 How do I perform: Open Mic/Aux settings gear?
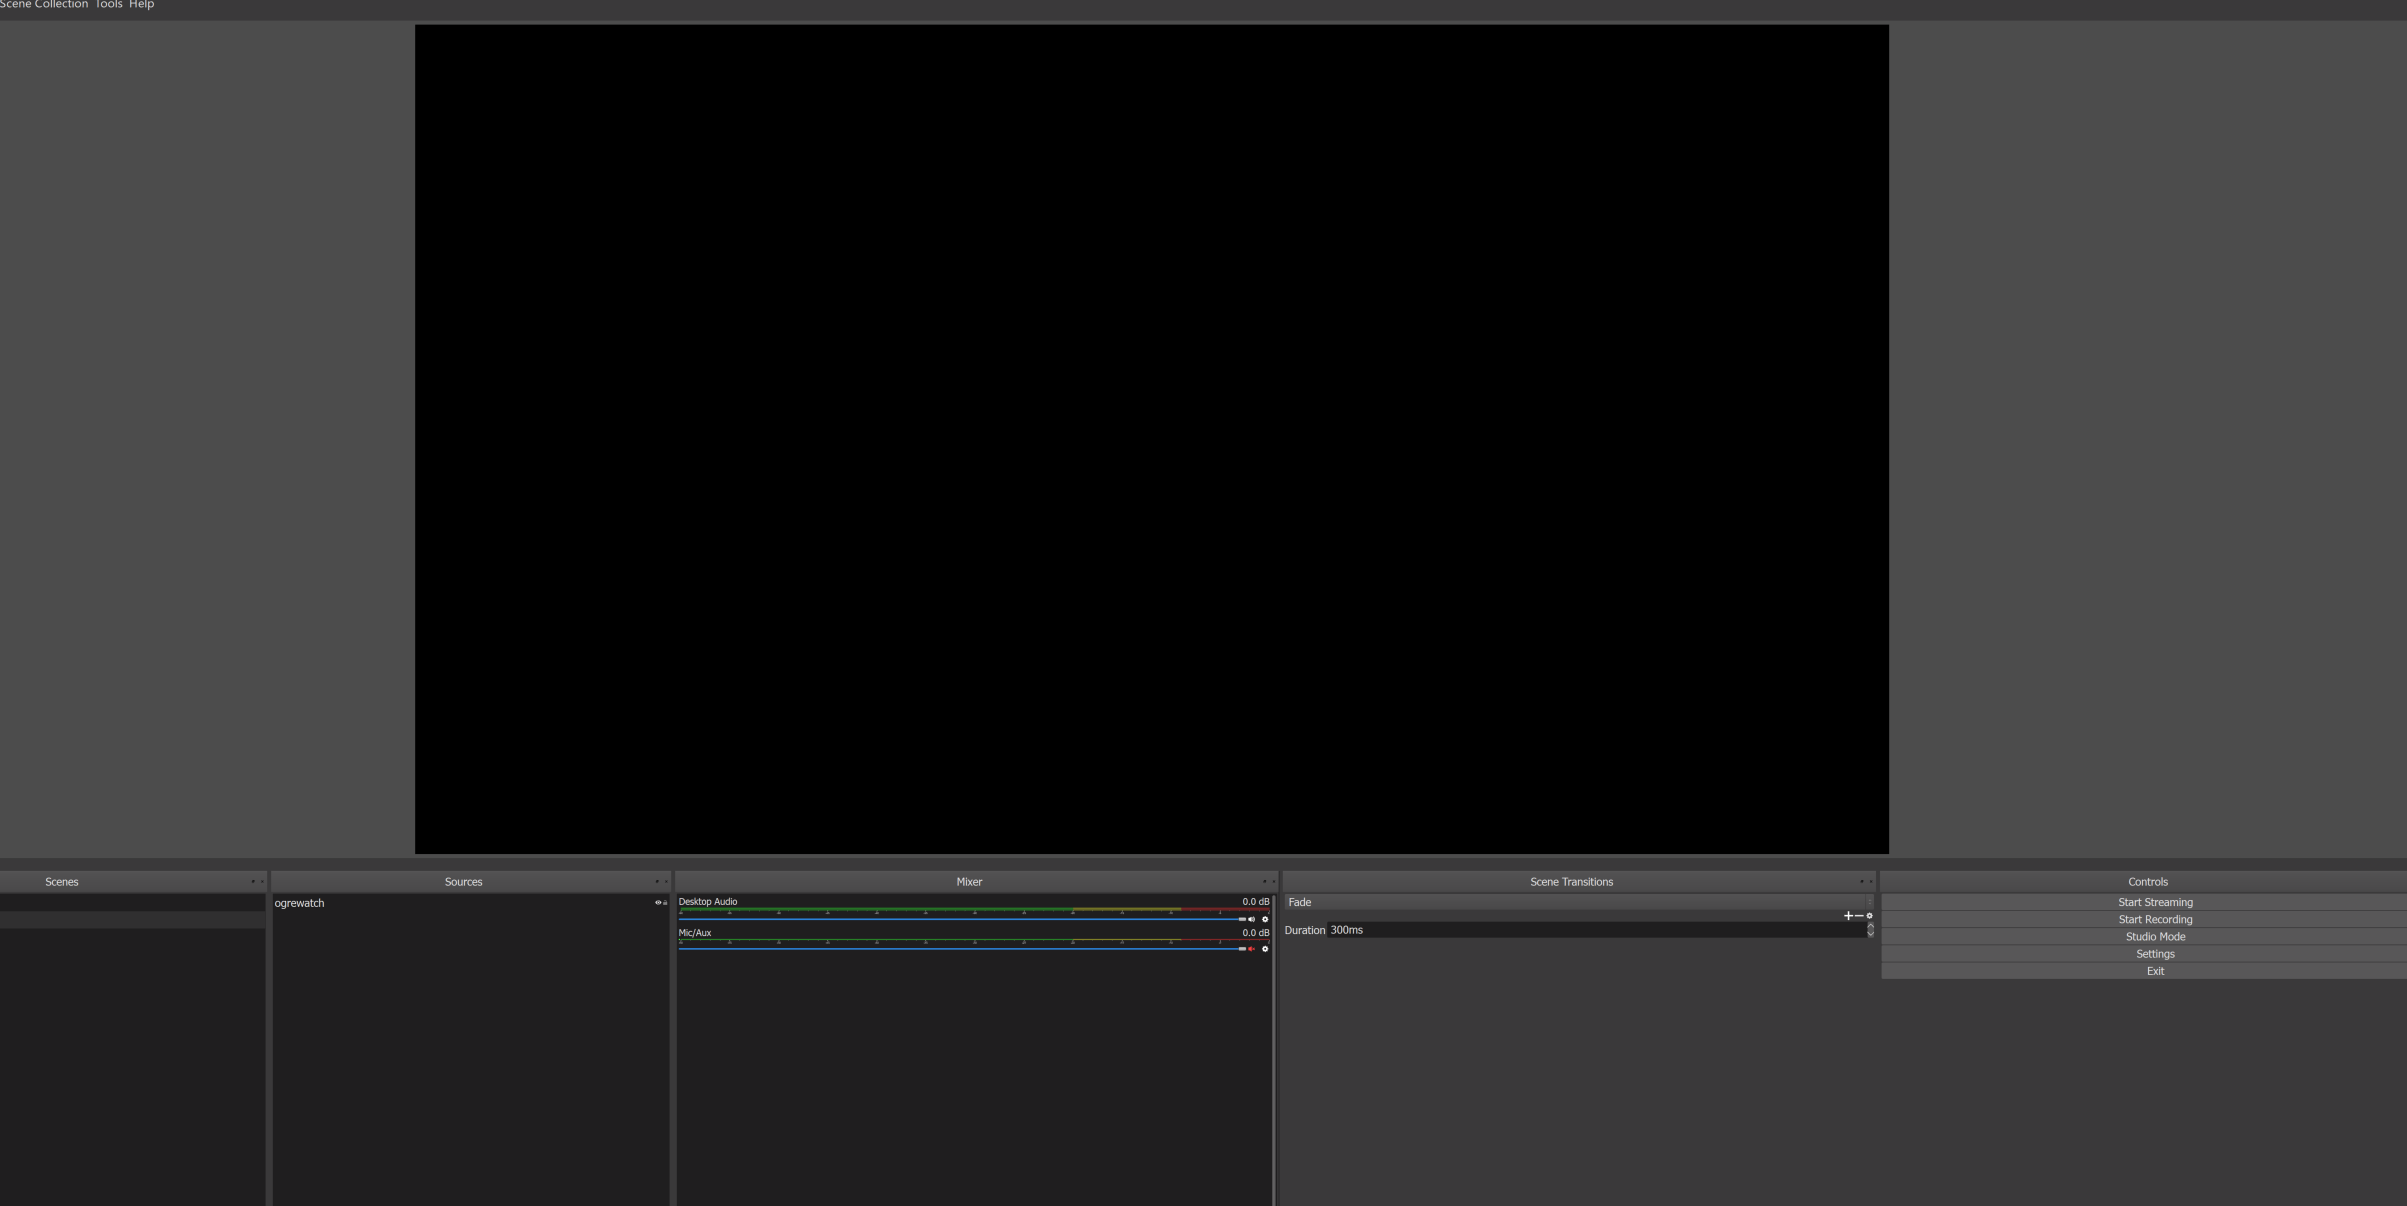coord(1265,949)
